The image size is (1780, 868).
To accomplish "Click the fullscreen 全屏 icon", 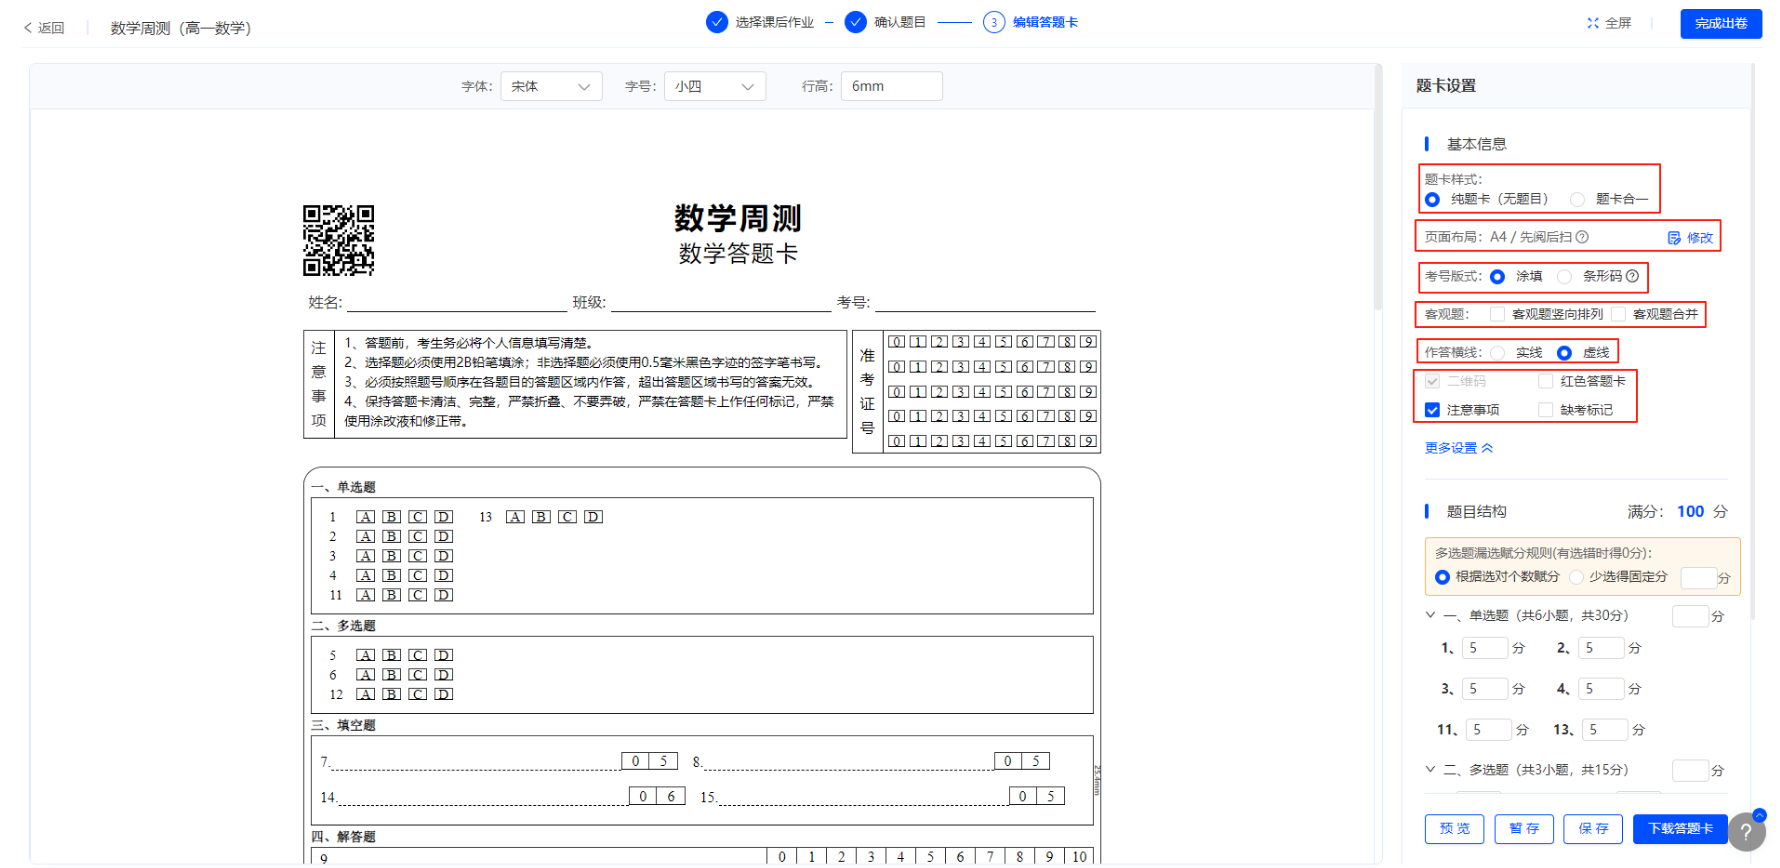I will coord(1593,23).
